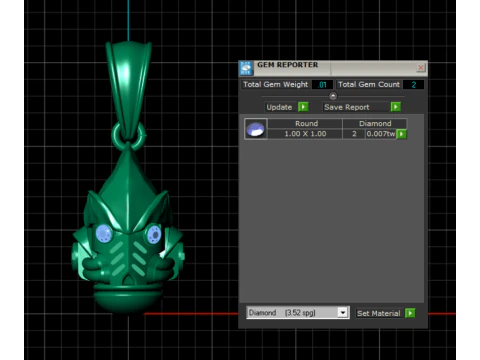Click green arrow beside 0.007tw
The width and height of the screenshot is (480, 360).
click(401, 134)
